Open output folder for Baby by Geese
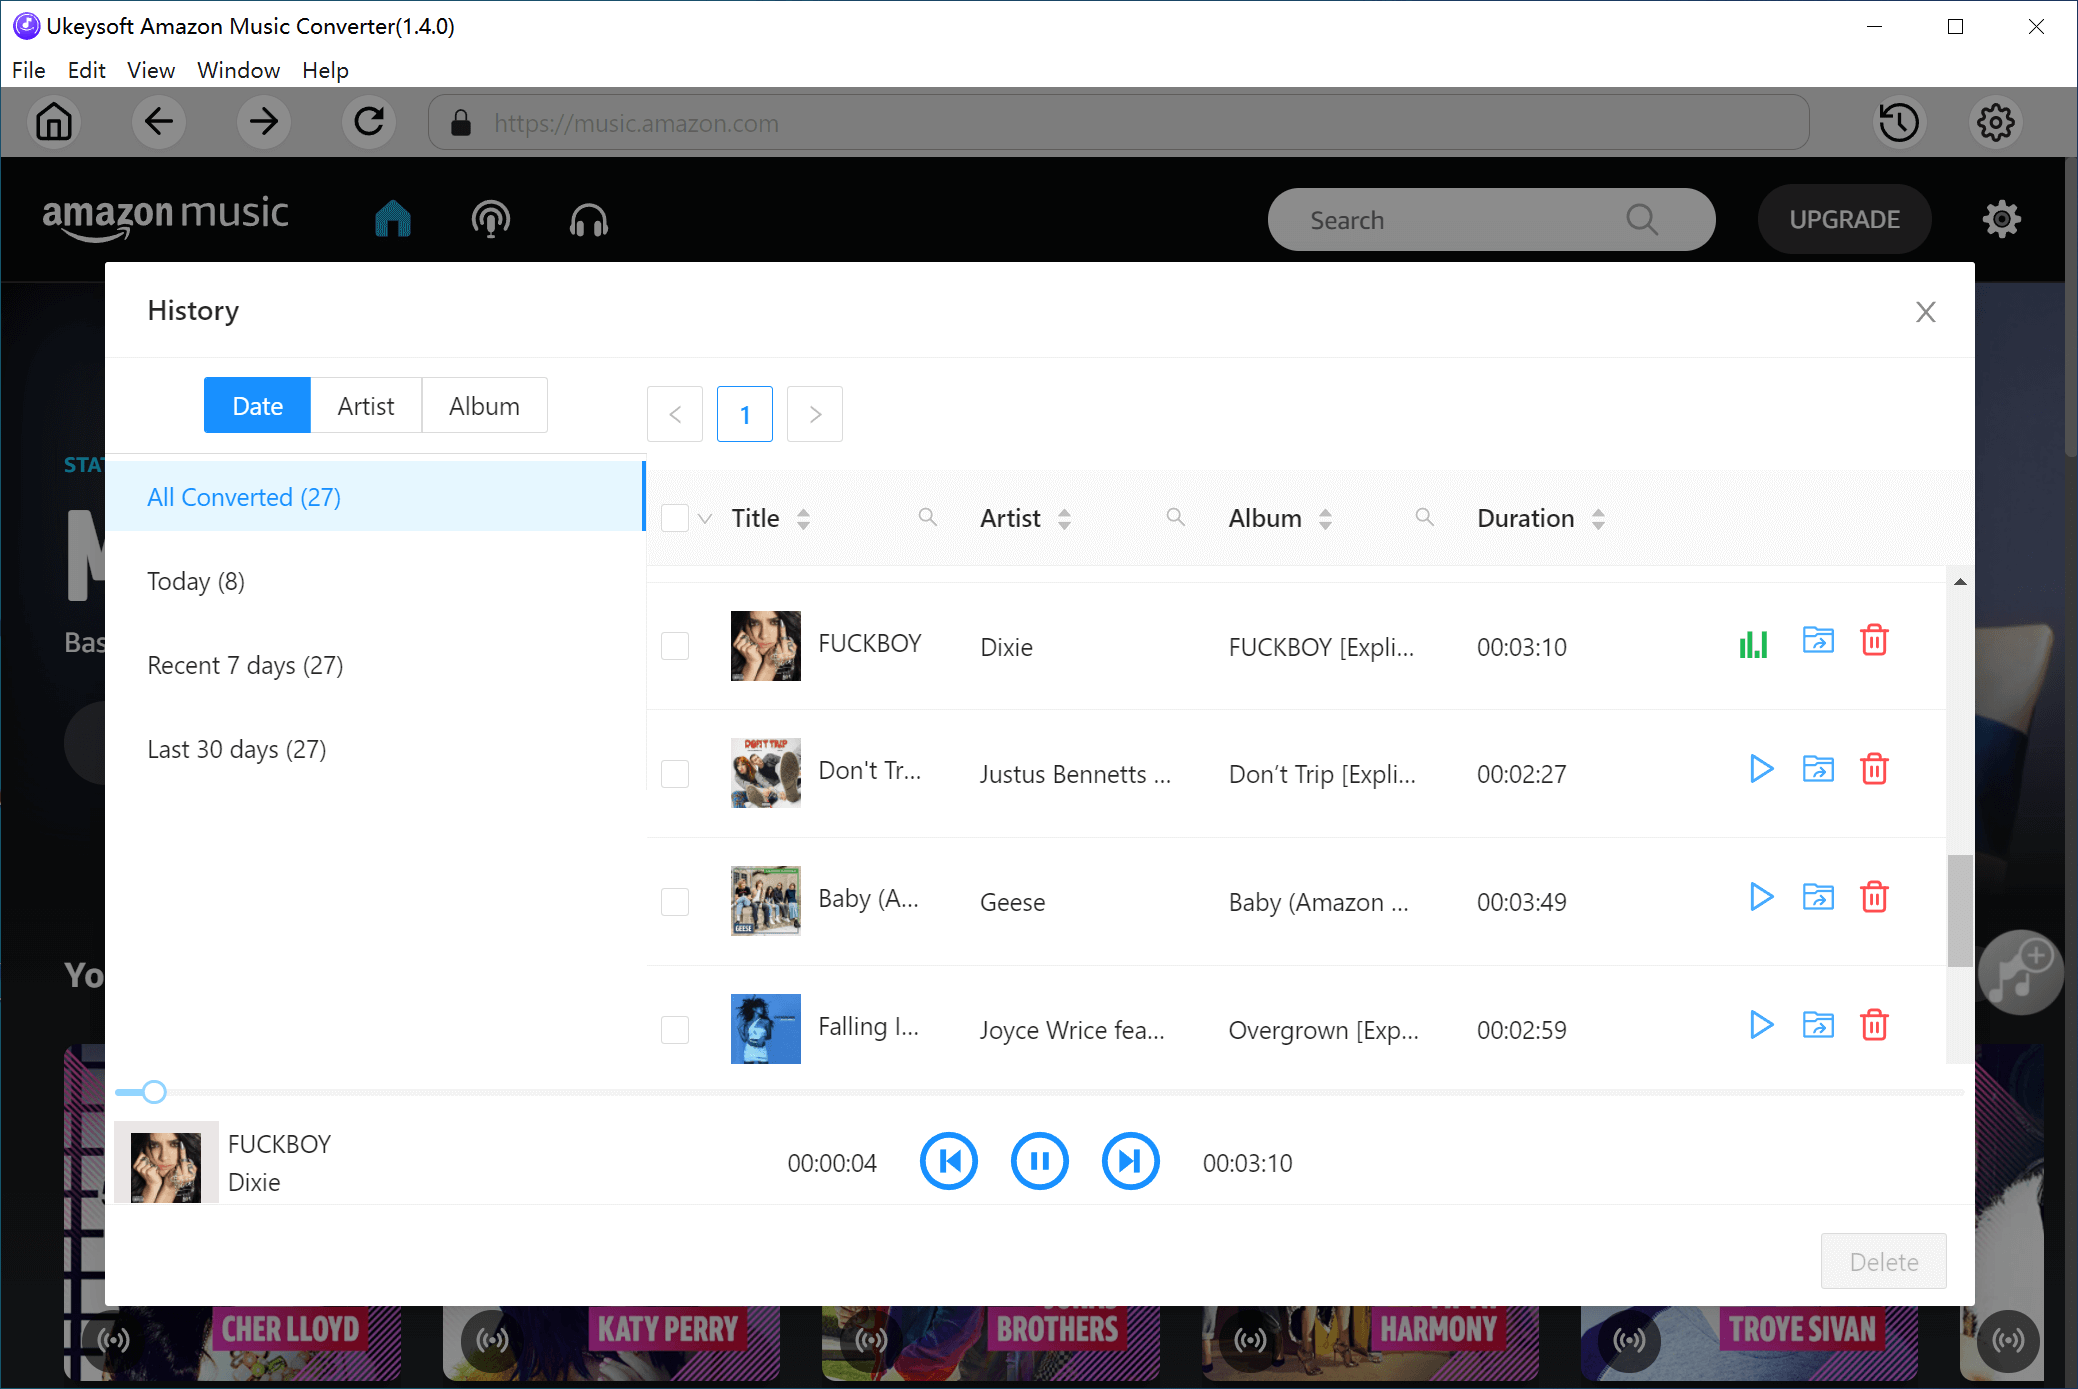This screenshot has height=1389, width=2078. (1818, 897)
